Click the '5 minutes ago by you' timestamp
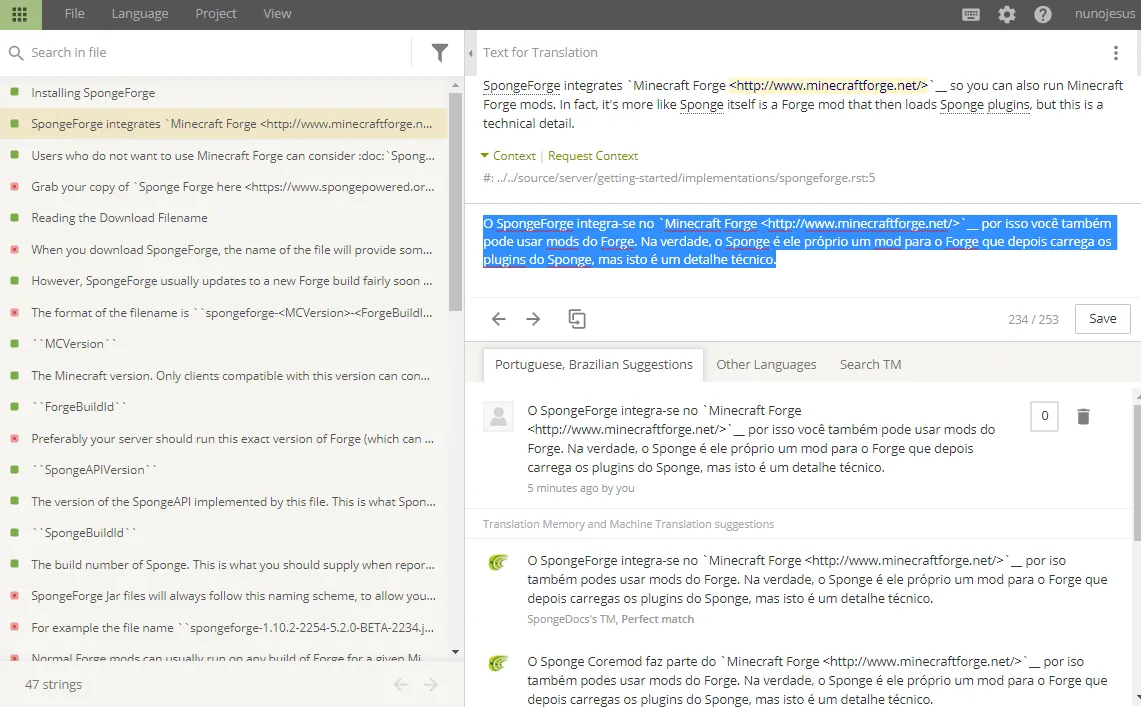This screenshot has height=707, width=1141. tap(581, 488)
